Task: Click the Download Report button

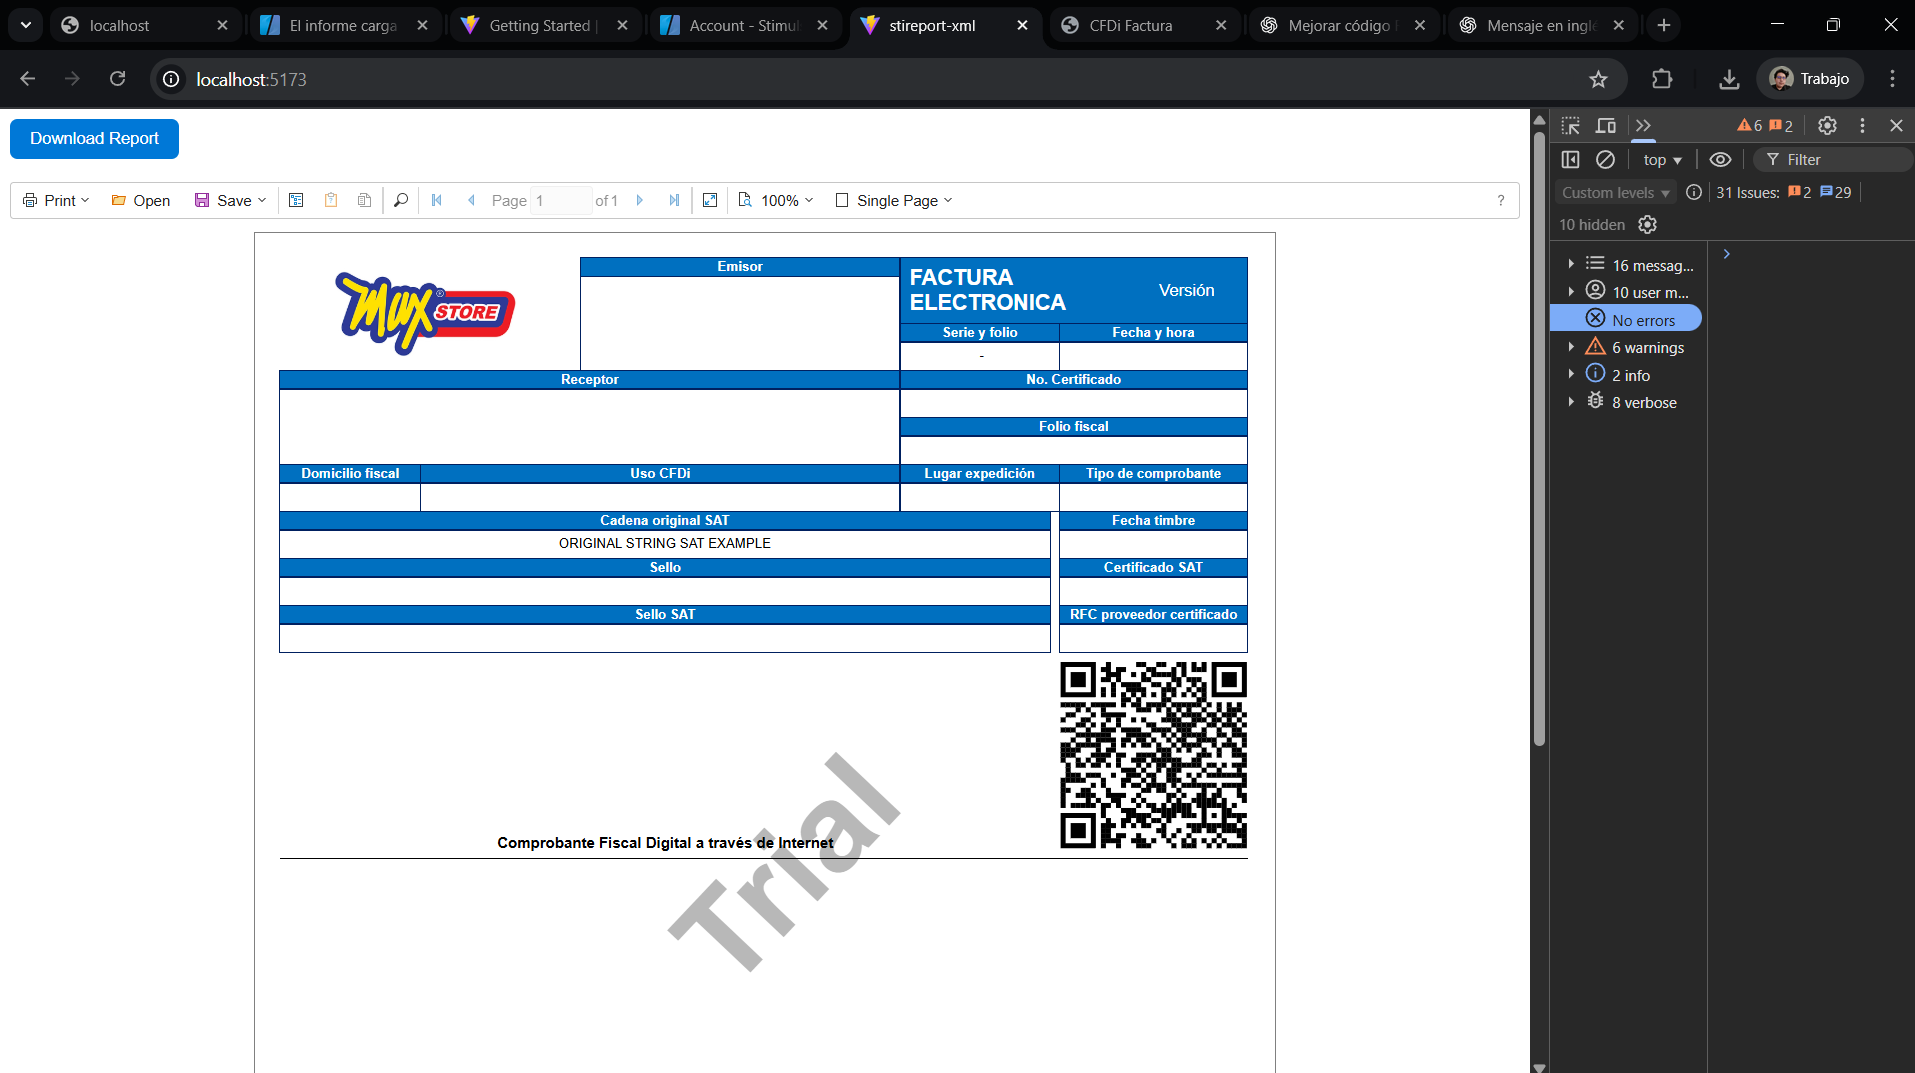Action: 94,139
